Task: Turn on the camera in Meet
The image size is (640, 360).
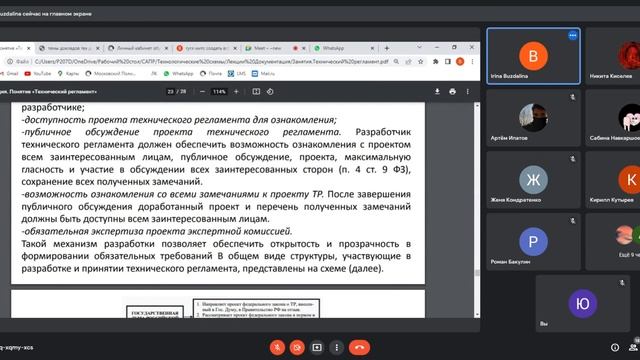Action: pyautogui.click(x=297, y=347)
